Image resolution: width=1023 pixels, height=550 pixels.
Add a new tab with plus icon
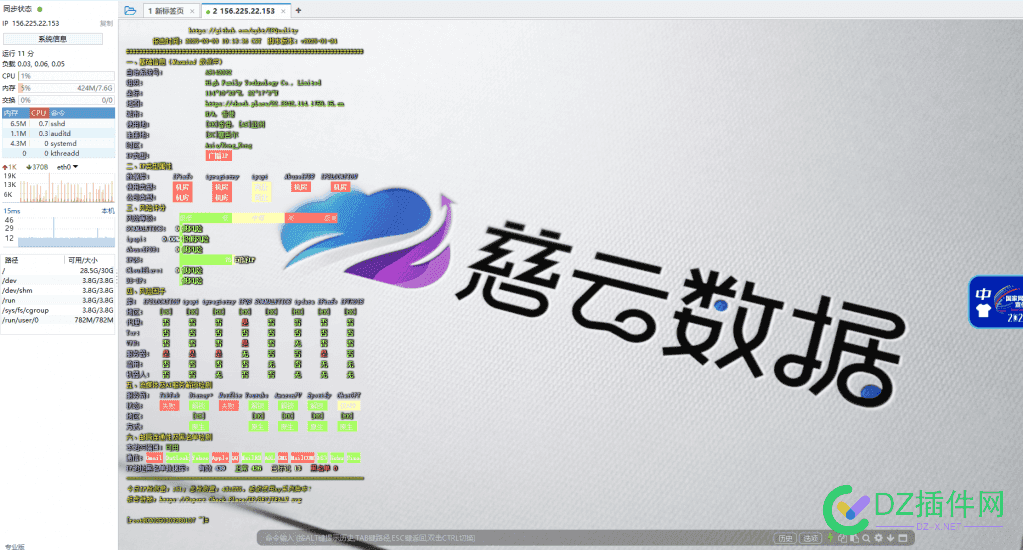[x=298, y=10]
